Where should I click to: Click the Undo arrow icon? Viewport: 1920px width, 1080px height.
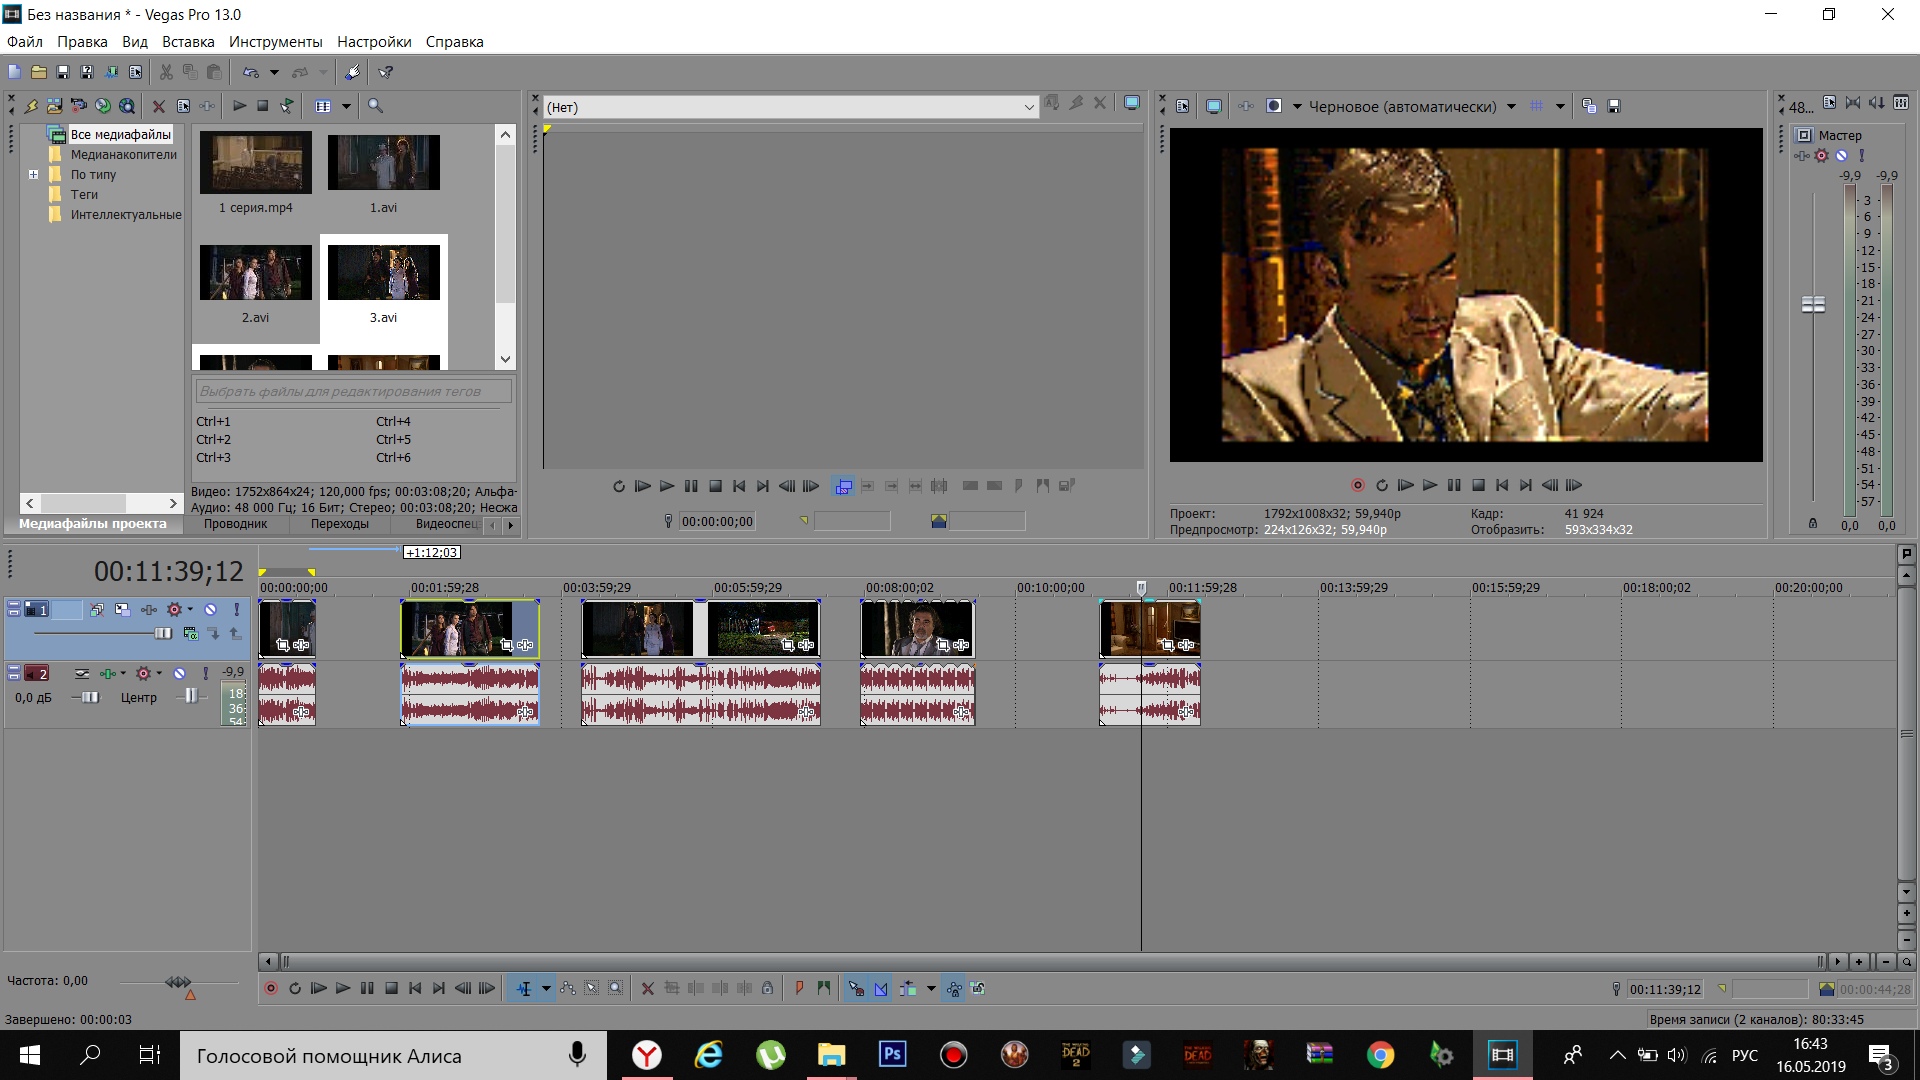(251, 72)
